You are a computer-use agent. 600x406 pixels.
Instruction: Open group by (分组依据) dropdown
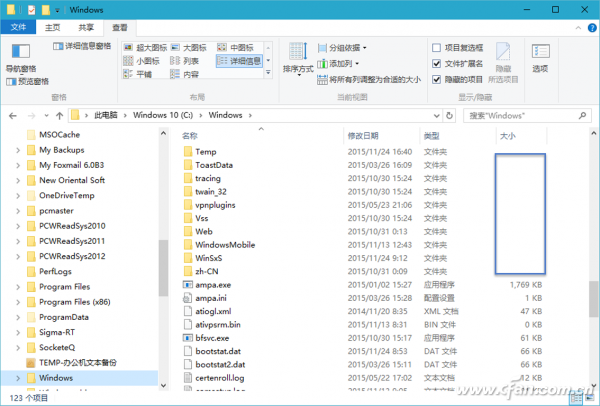[x=342, y=48]
